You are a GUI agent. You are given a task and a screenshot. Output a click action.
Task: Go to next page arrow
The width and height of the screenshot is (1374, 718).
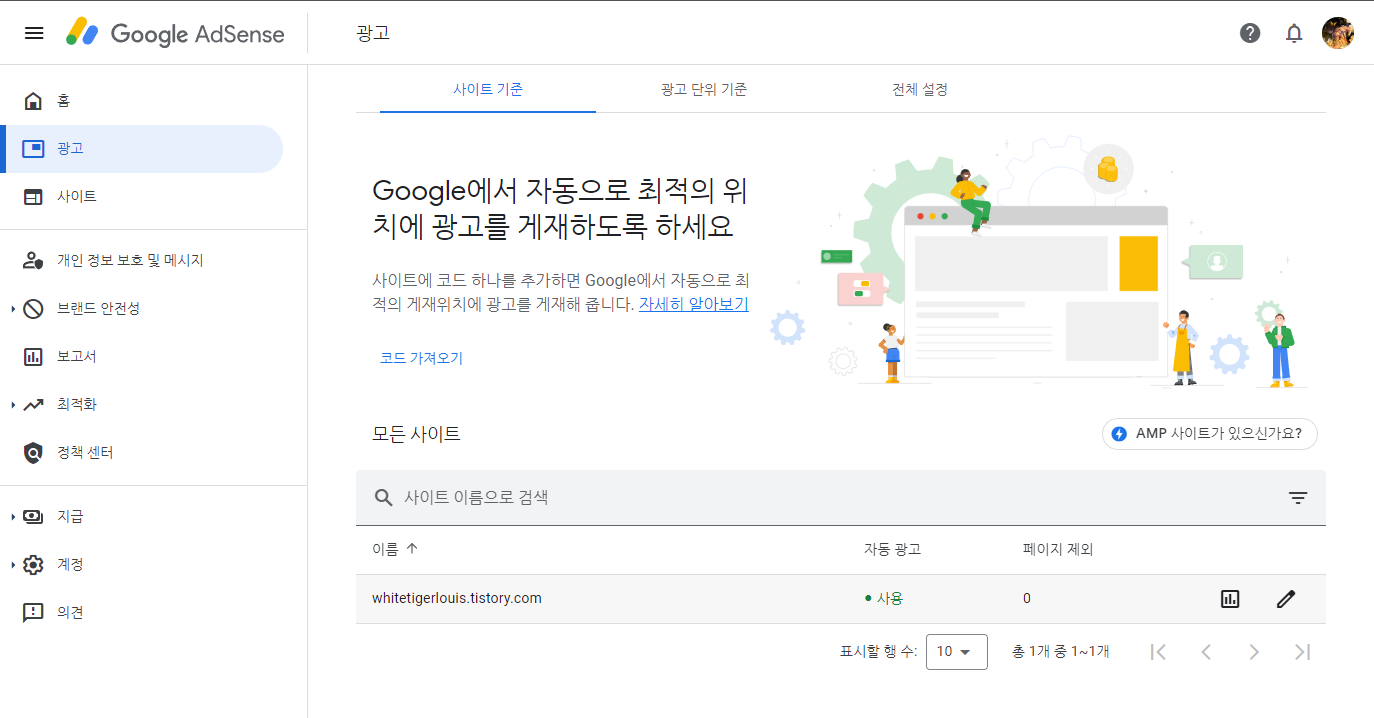pyautogui.click(x=1254, y=652)
